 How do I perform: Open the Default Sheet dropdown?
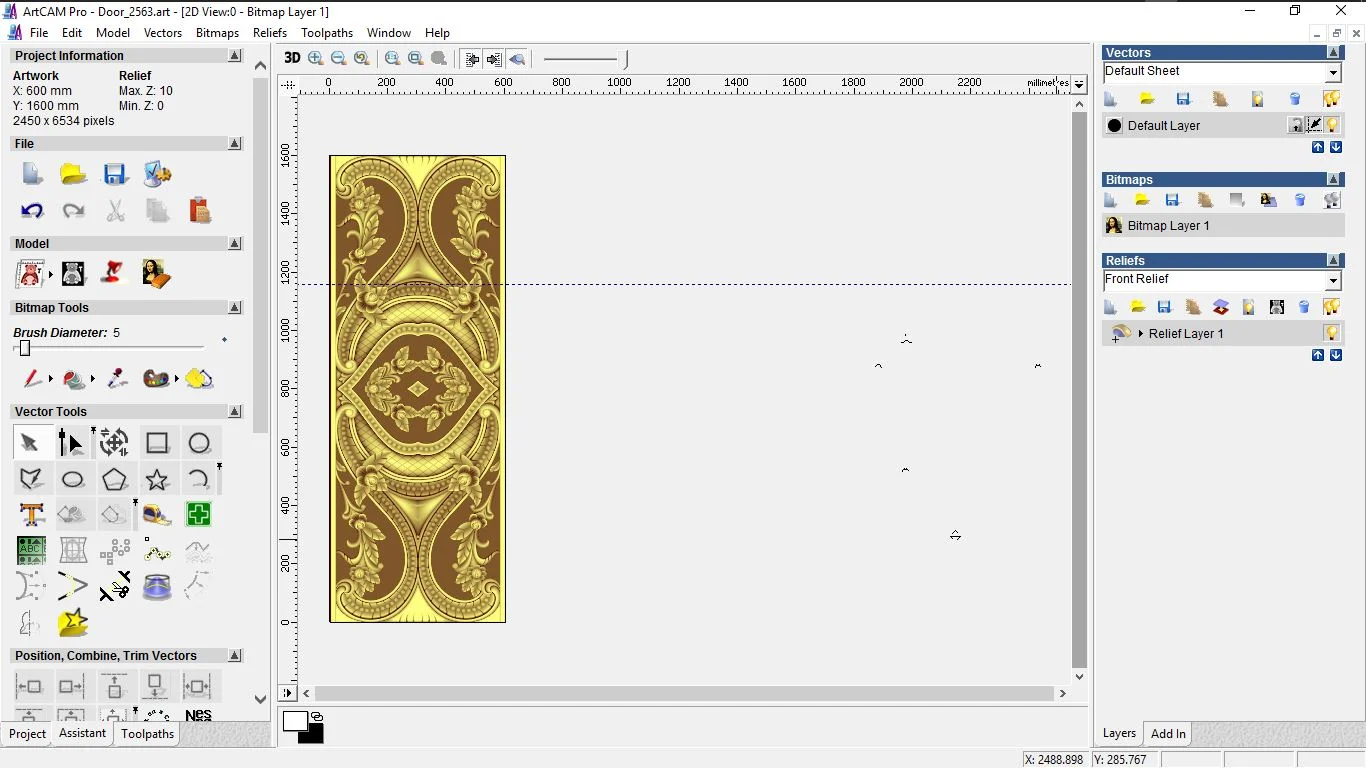(x=1333, y=72)
